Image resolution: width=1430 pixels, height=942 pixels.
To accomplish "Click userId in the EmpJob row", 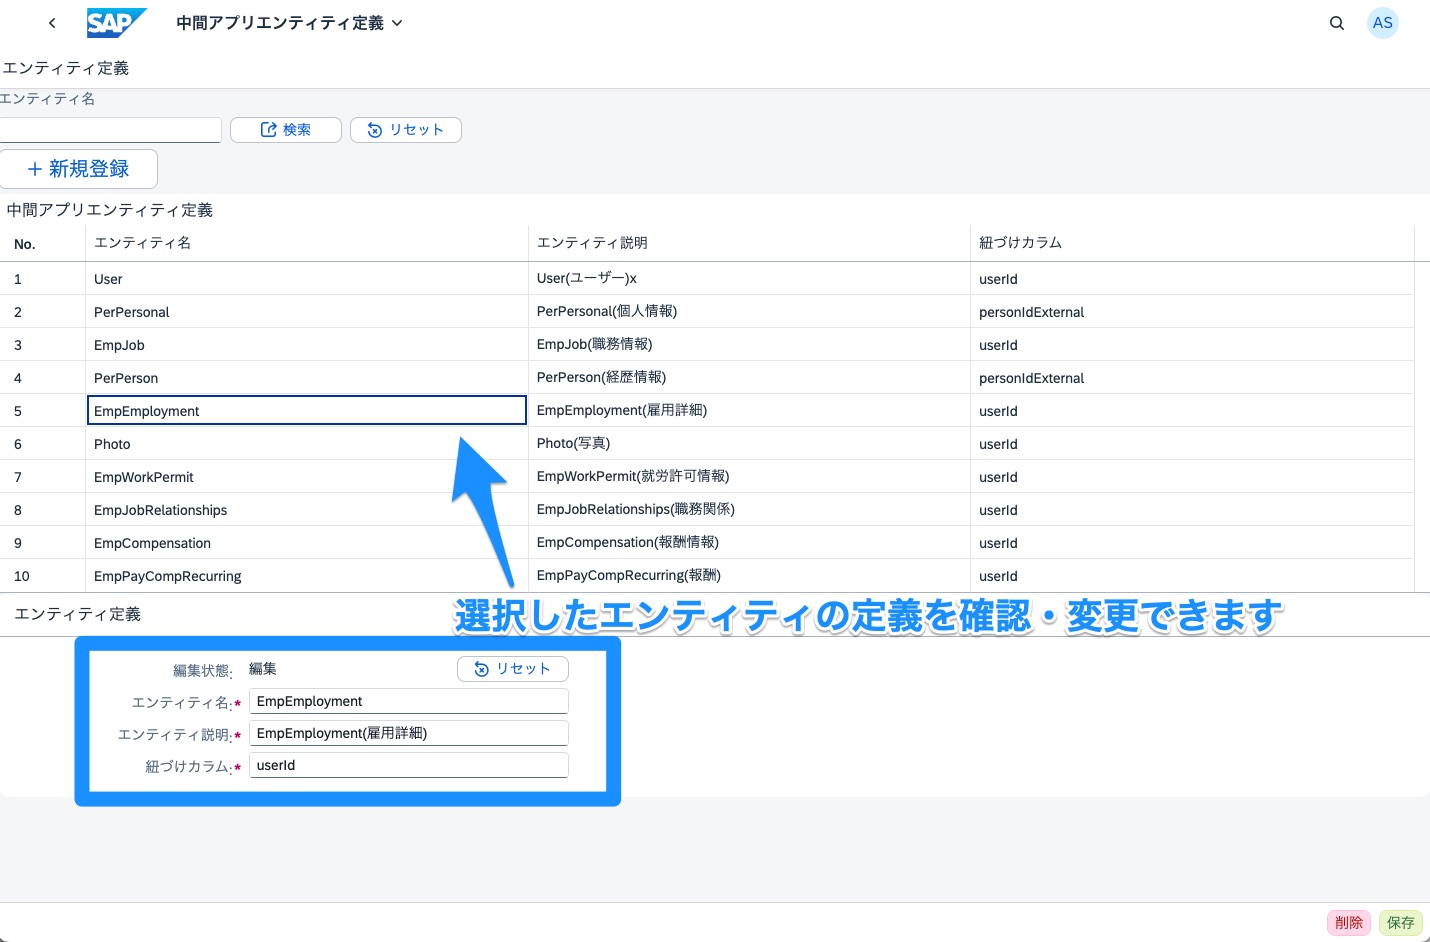I will 998,345.
